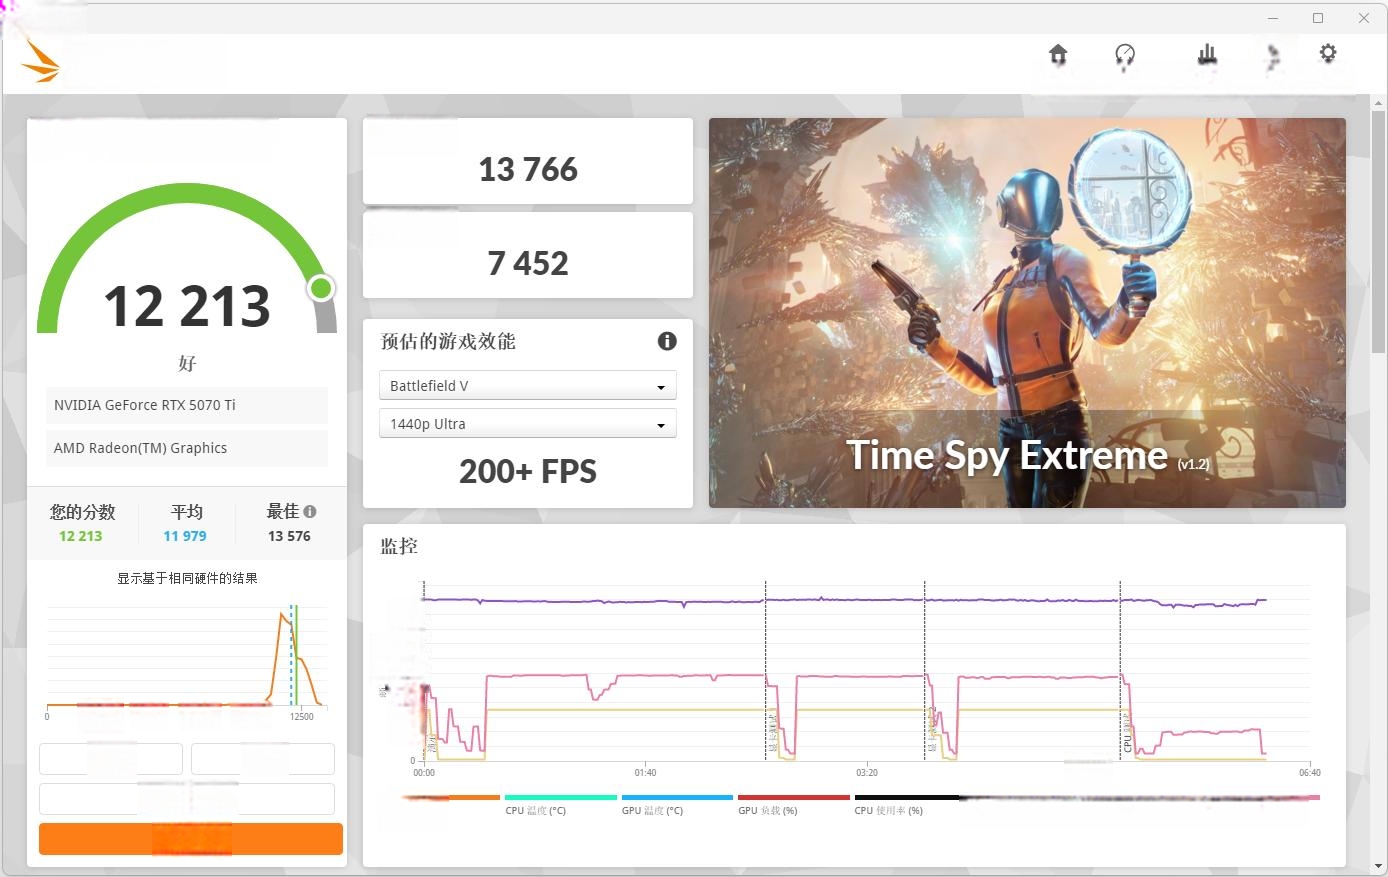Click the scrollbar up arrow
The height and width of the screenshot is (877, 1388).
click(1379, 103)
